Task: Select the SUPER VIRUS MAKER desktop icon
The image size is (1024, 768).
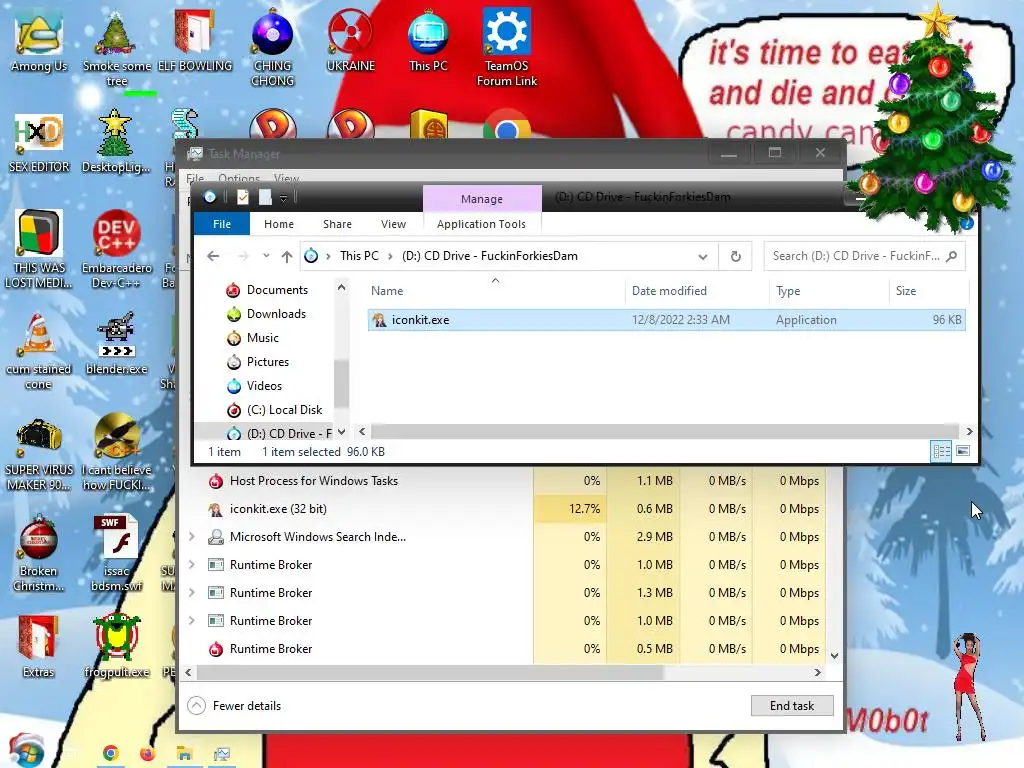Action: (39, 455)
